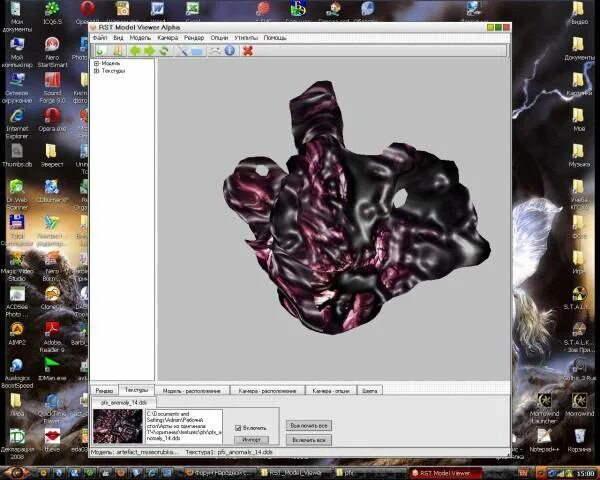Click the Morrowind Launcher desktop icon

coord(544,408)
